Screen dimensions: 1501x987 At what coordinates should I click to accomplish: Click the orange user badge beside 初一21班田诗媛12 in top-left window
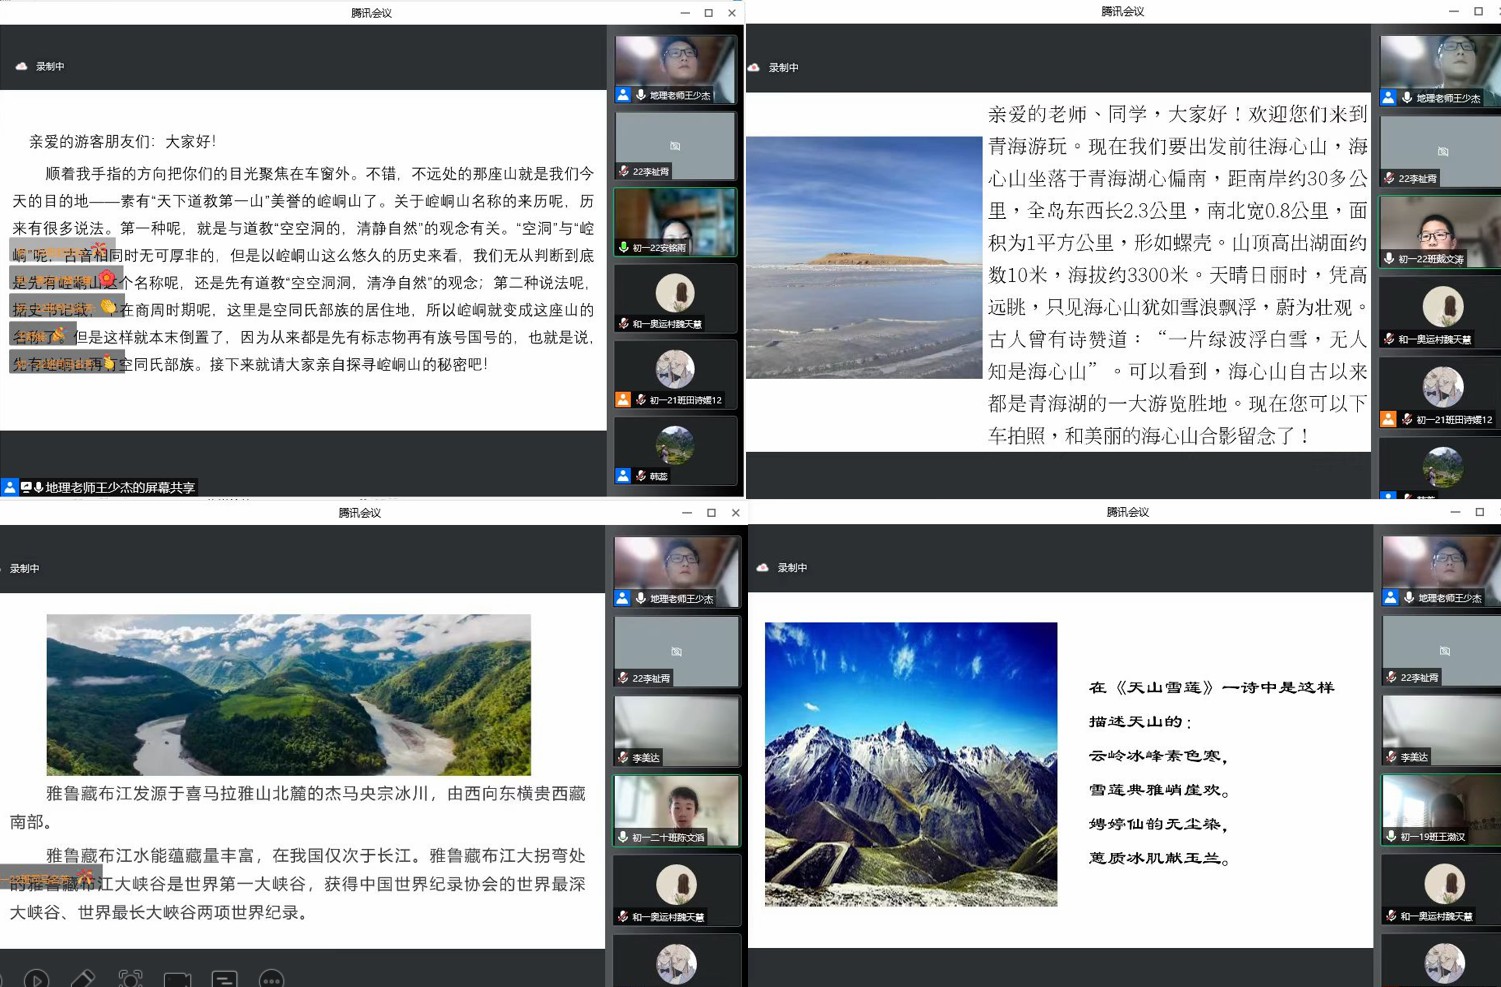(623, 400)
